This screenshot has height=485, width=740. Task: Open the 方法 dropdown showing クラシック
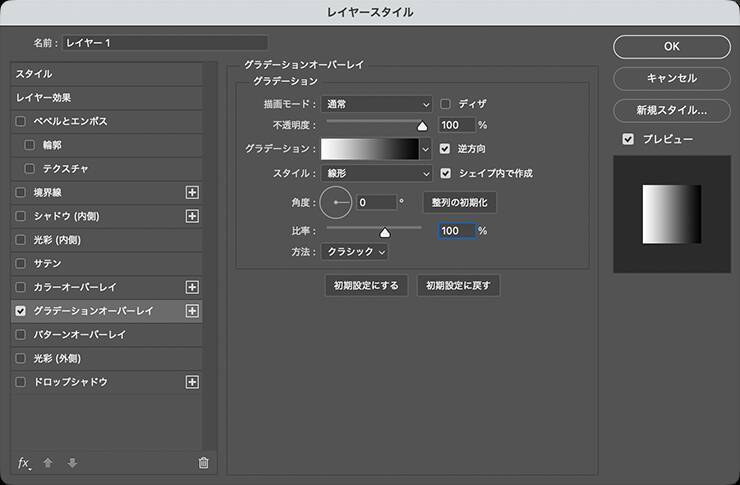[x=355, y=251]
